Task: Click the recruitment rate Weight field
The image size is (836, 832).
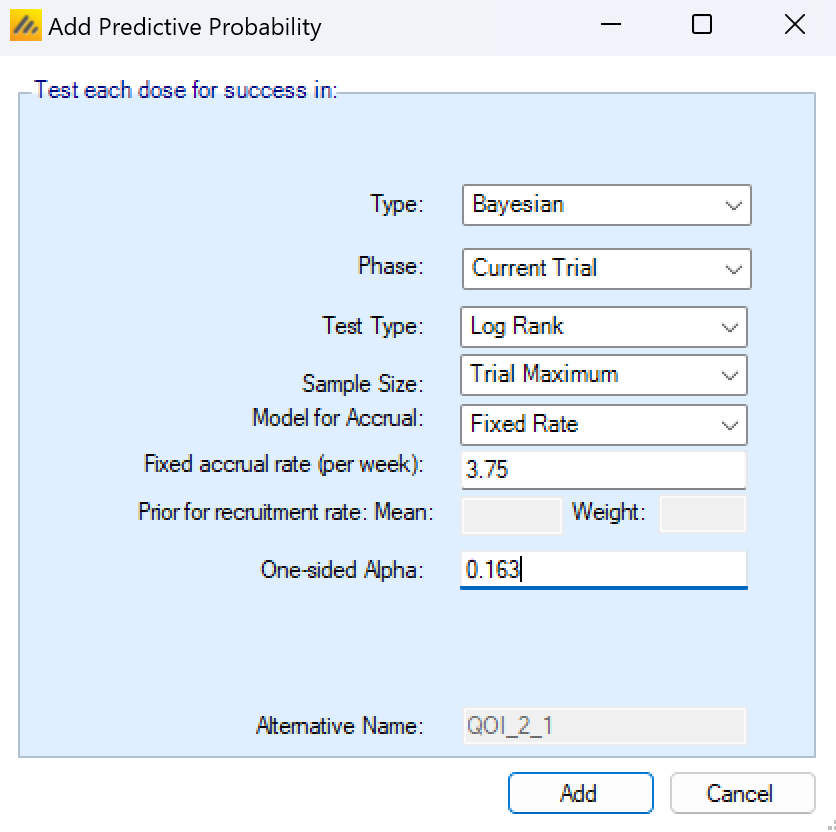Action: click(x=703, y=515)
